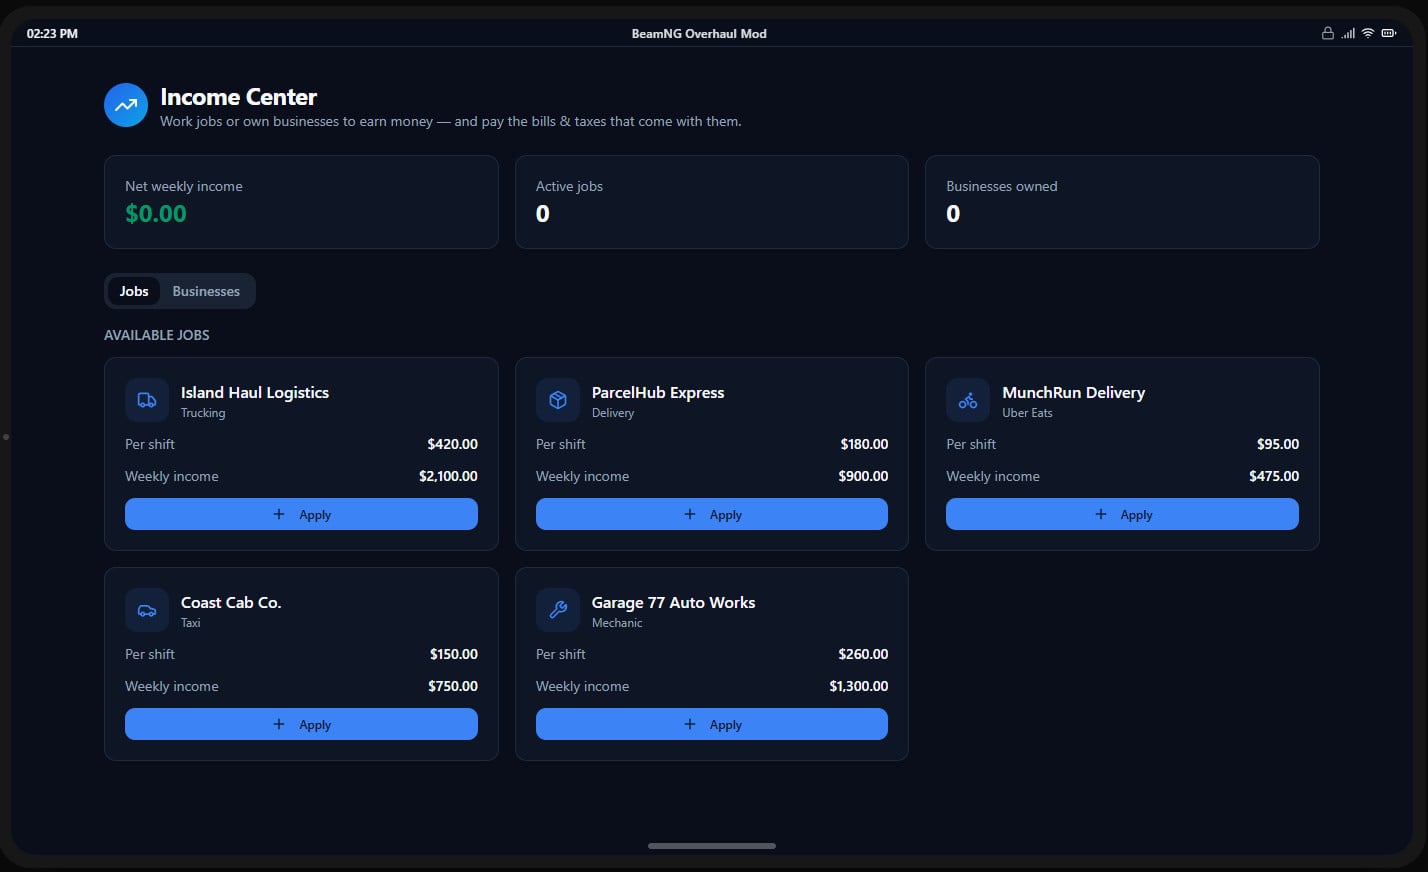This screenshot has width=1428, height=872.
Task: Click the $95.00 per shift value
Action: coord(1278,444)
